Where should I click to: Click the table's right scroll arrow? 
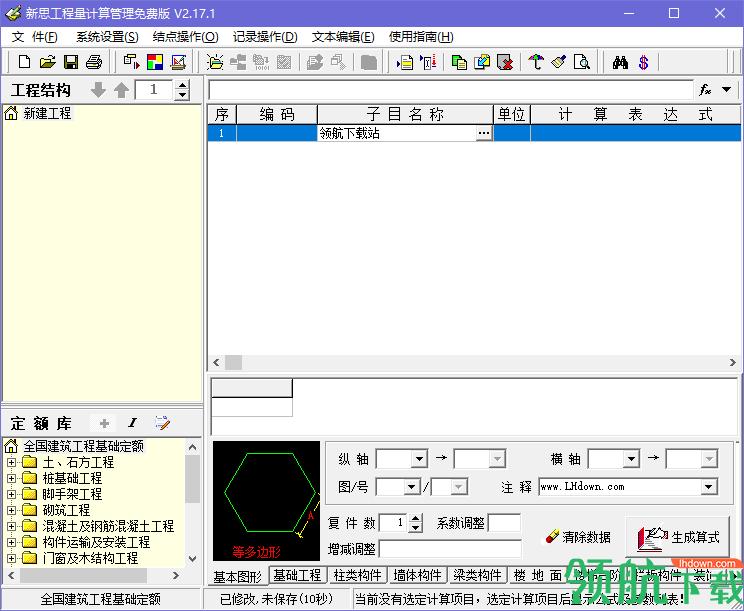click(733, 362)
